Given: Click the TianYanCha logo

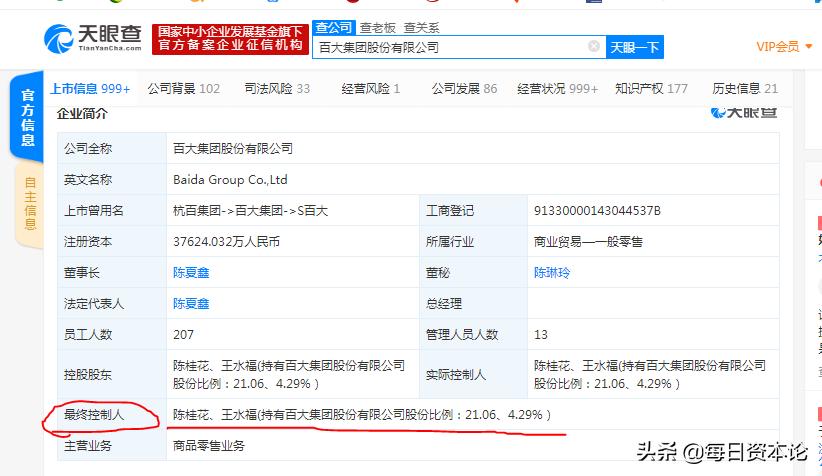Looking at the screenshot, I should click(93, 38).
